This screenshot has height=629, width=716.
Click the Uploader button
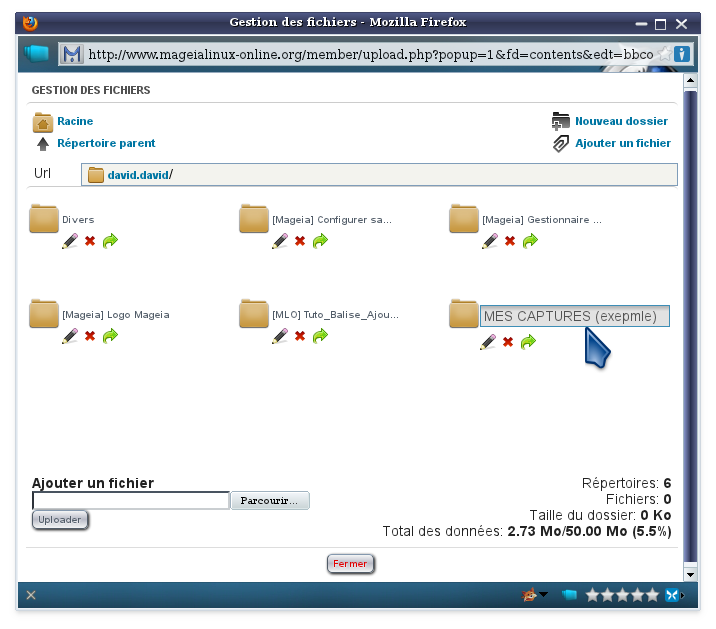(x=60, y=520)
